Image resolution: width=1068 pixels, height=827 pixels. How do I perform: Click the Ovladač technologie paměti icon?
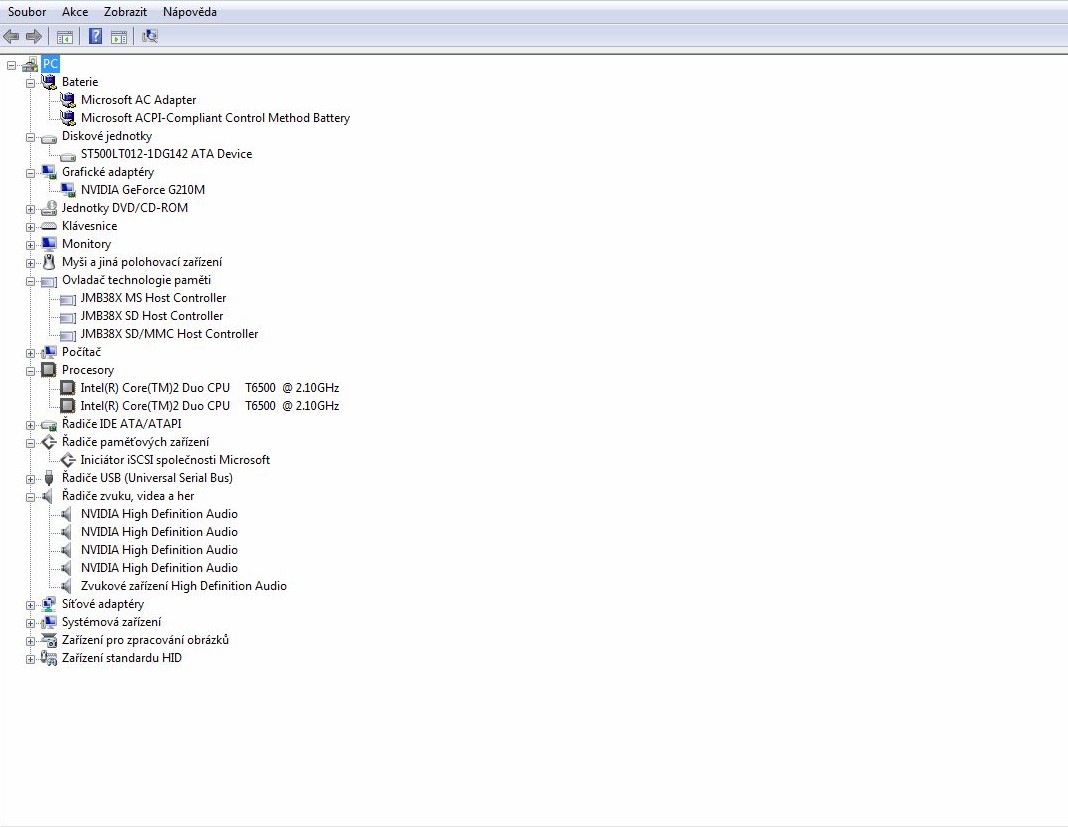coord(48,281)
